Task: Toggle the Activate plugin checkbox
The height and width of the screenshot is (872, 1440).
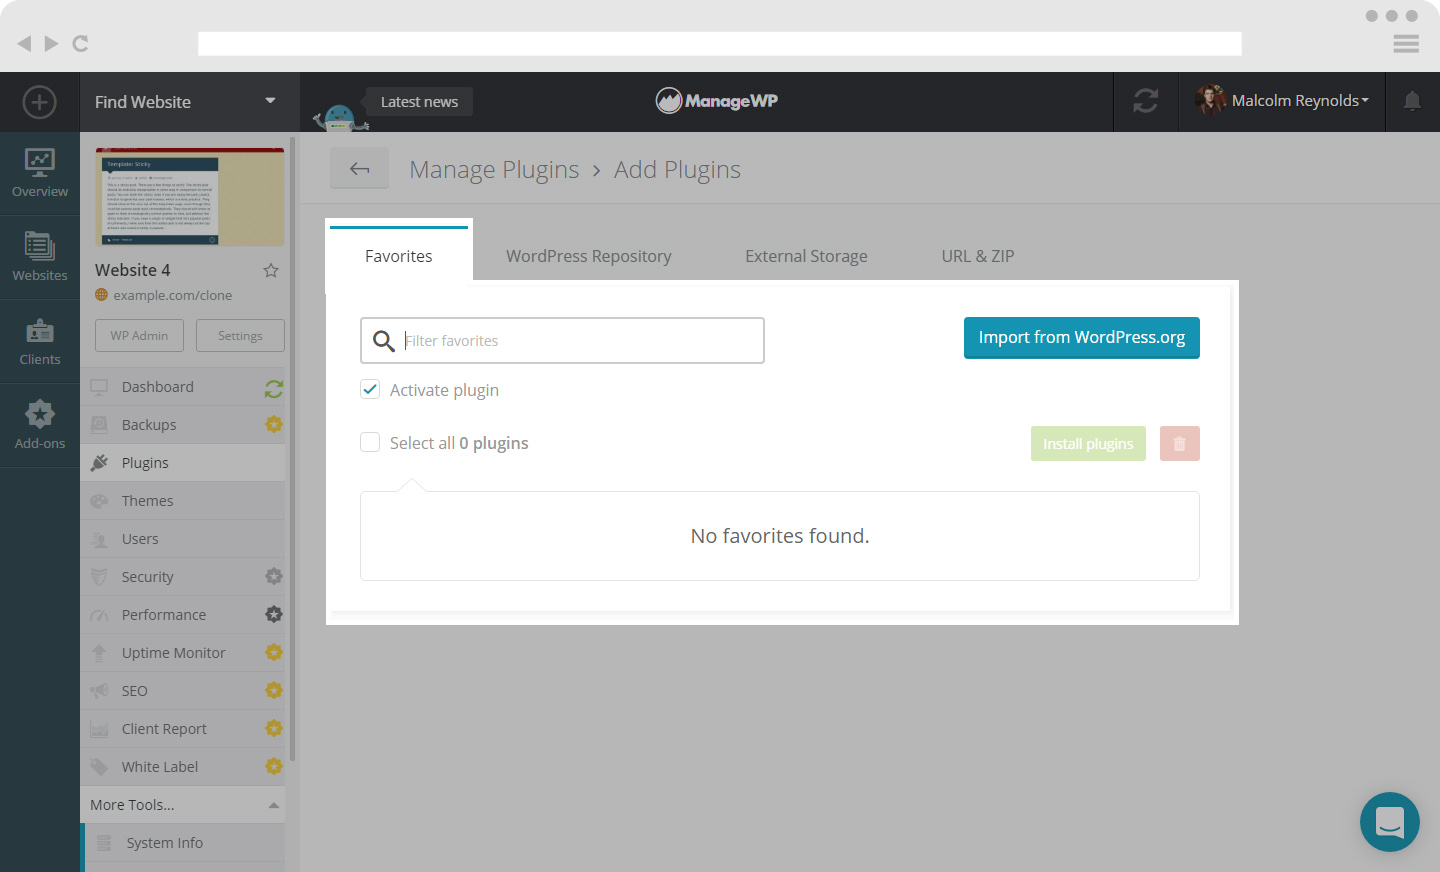Action: point(370,389)
